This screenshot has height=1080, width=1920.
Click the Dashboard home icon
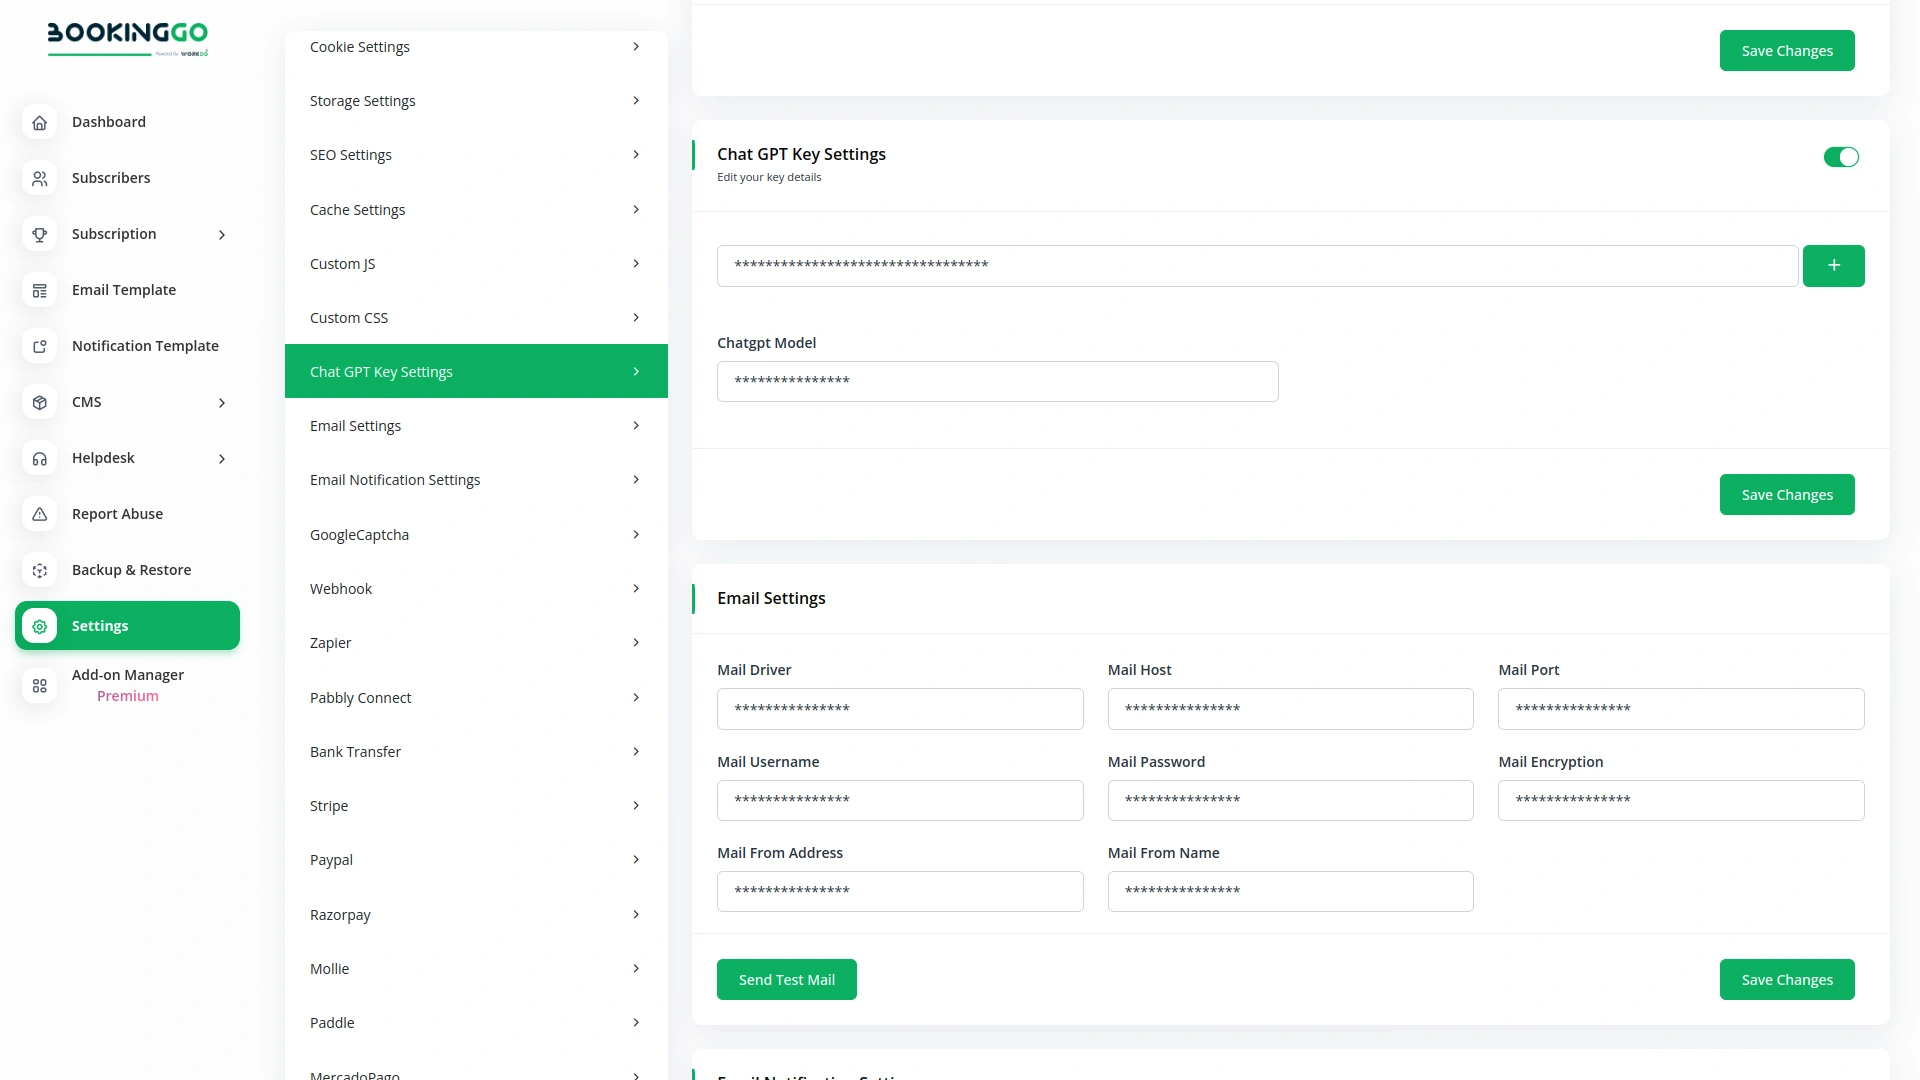pyautogui.click(x=40, y=122)
